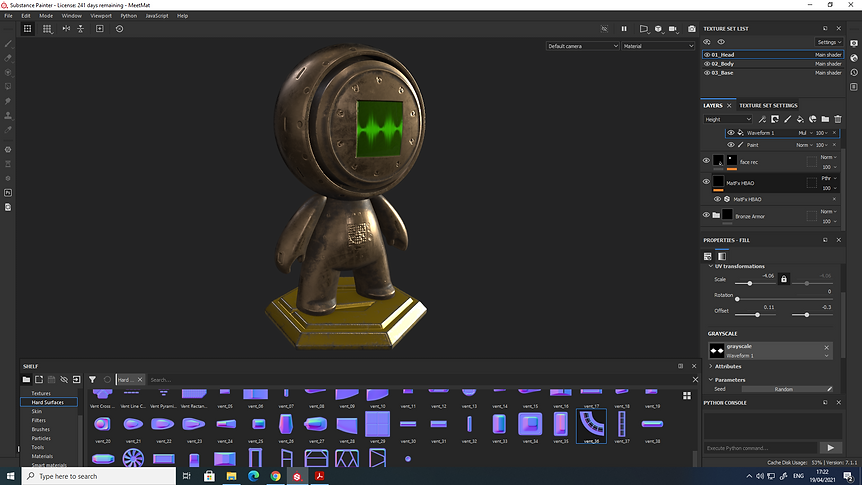
Task: Click the Shelf import resources icon
Action: click(76, 379)
